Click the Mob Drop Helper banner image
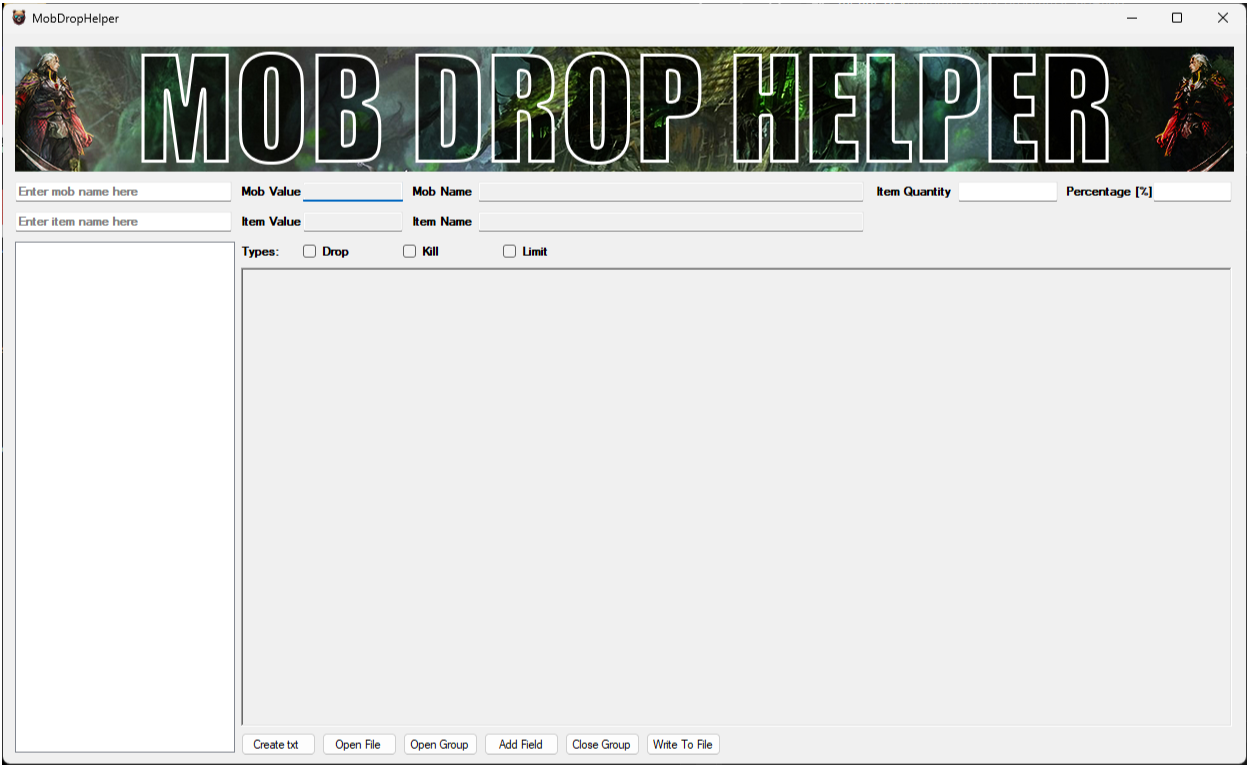 [x=624, y=109]
